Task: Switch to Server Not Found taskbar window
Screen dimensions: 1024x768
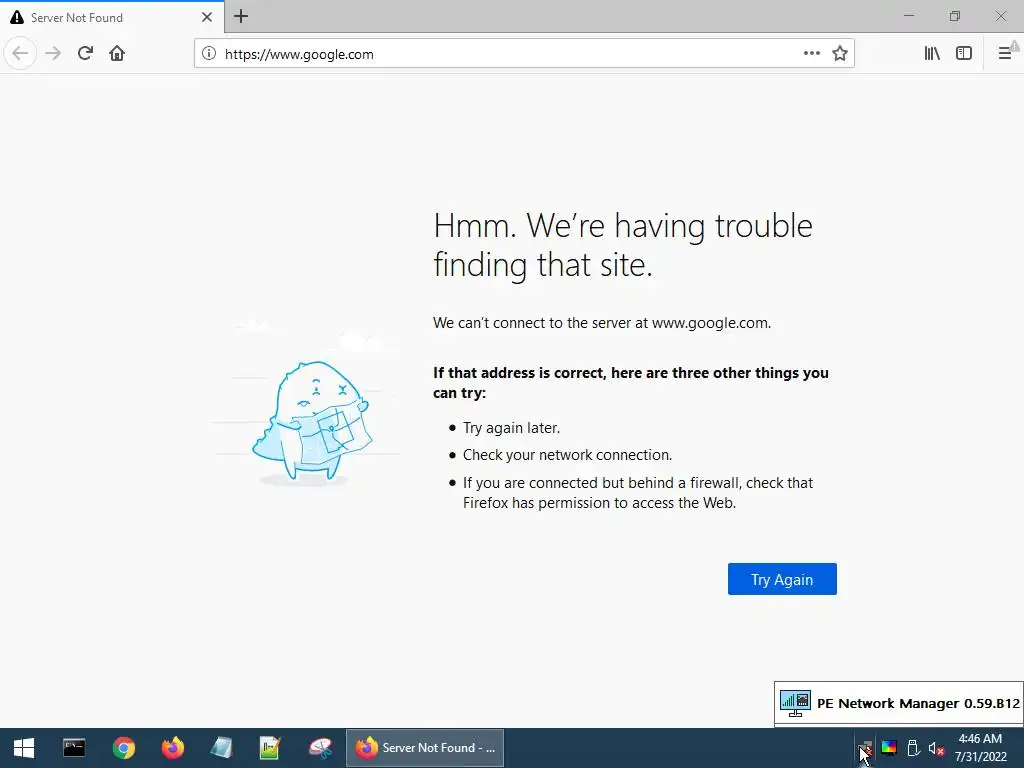Action: coord(424,748)
